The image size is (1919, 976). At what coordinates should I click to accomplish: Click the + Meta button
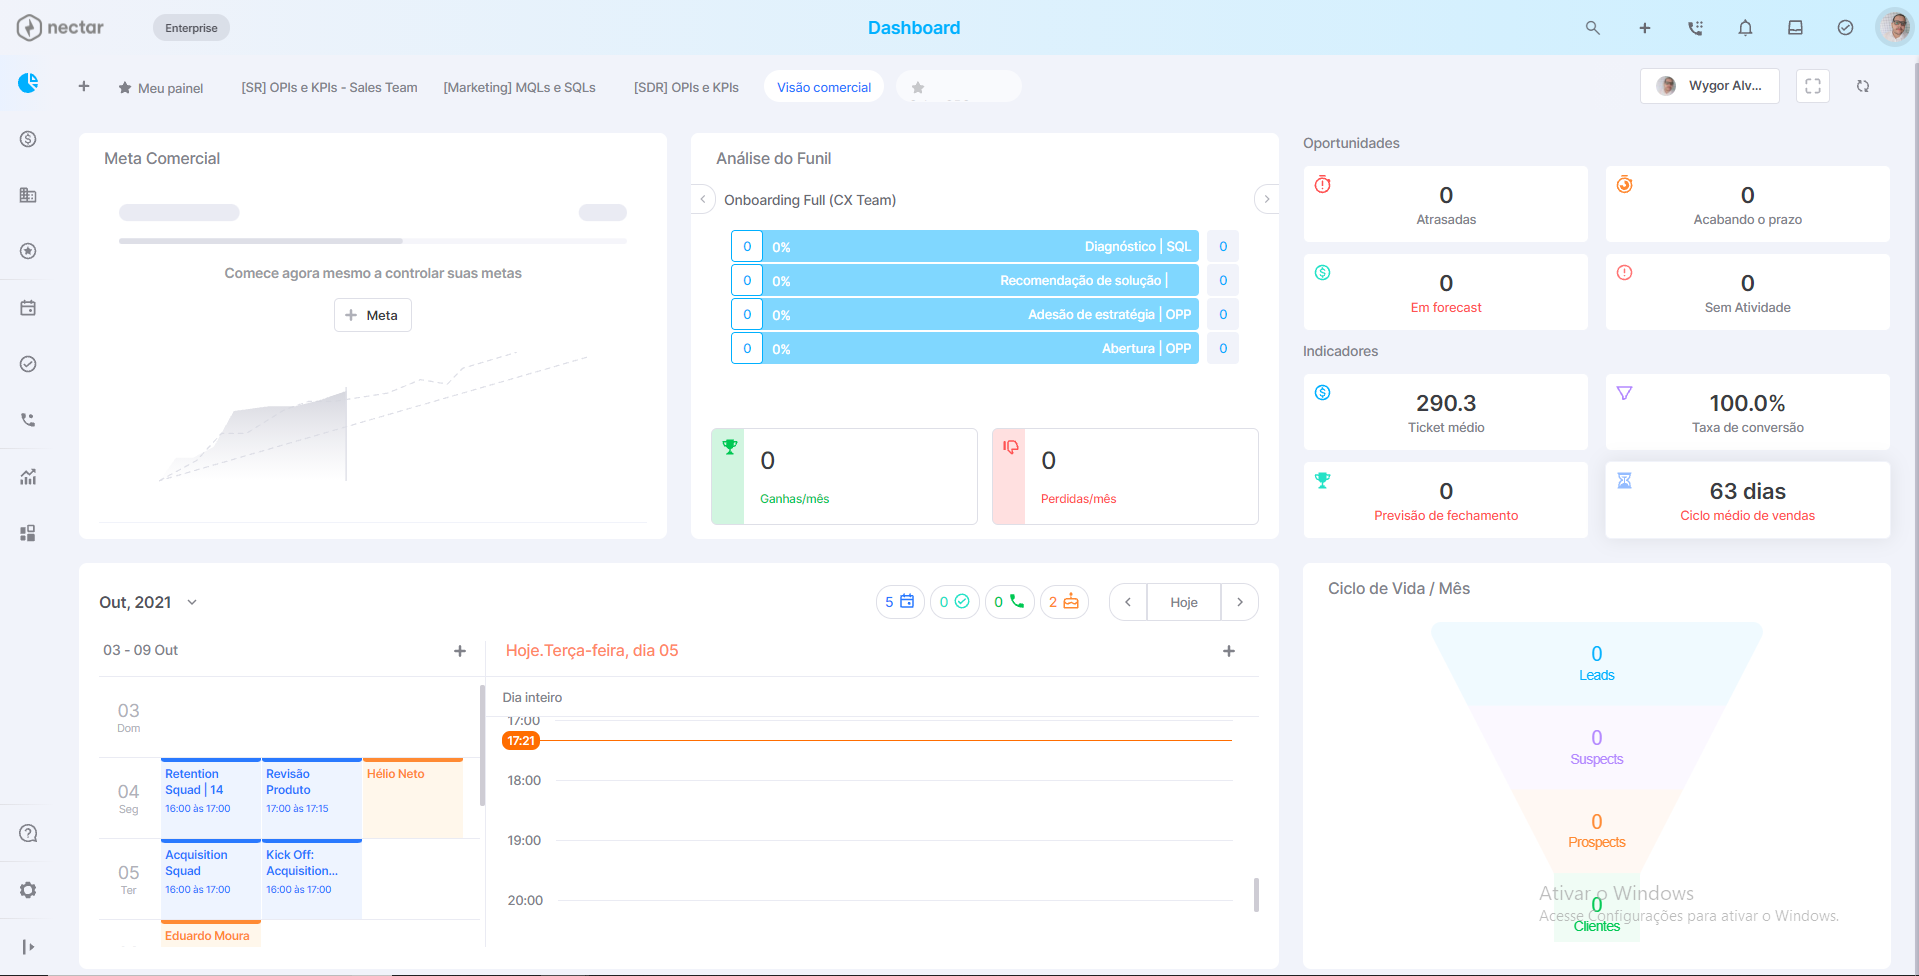pyautogui.click(x=373, y=315)
